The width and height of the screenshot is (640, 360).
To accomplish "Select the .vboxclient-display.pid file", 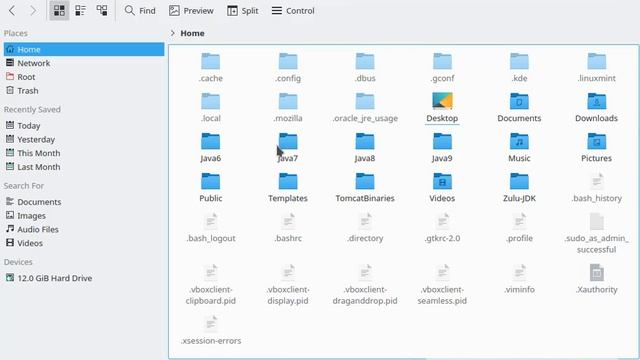I will (288, 284).
